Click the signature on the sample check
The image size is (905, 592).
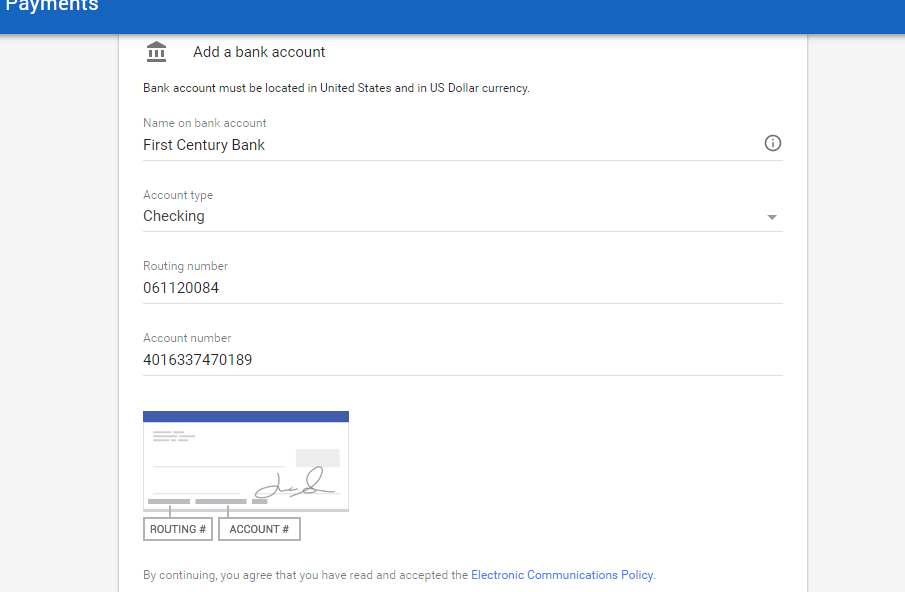point(294,484)
